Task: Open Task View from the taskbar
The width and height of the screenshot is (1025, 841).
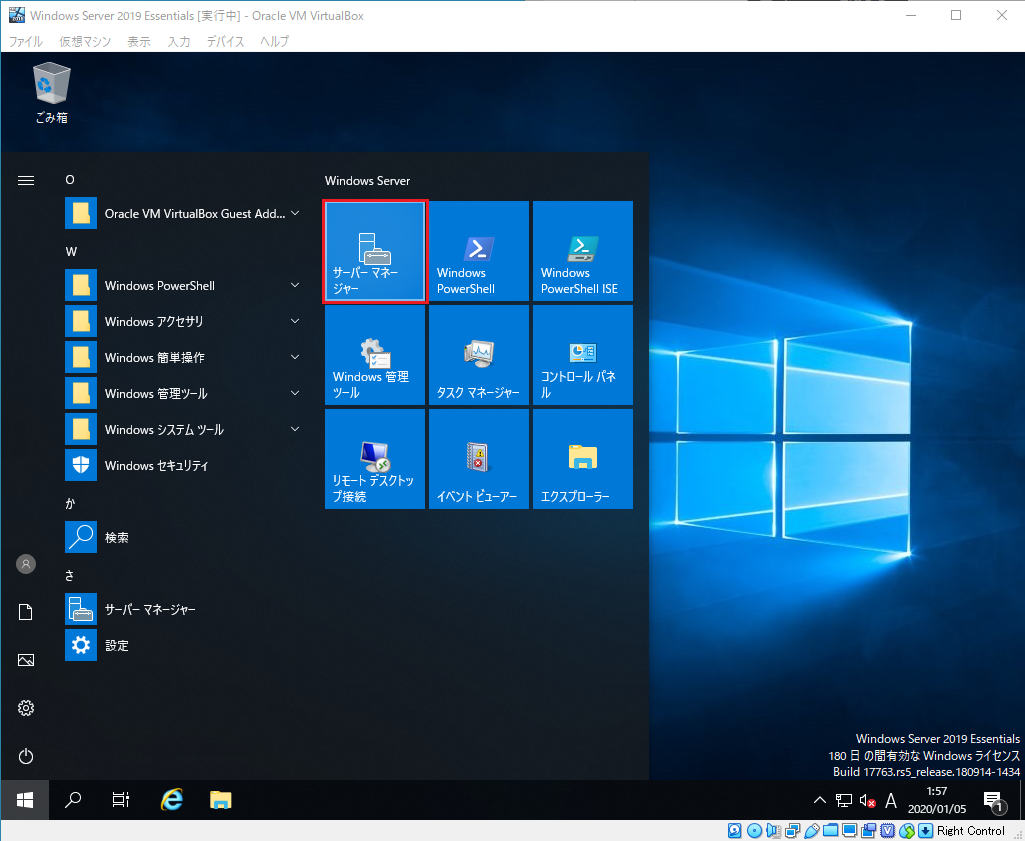Action: (x=121, y=799)
